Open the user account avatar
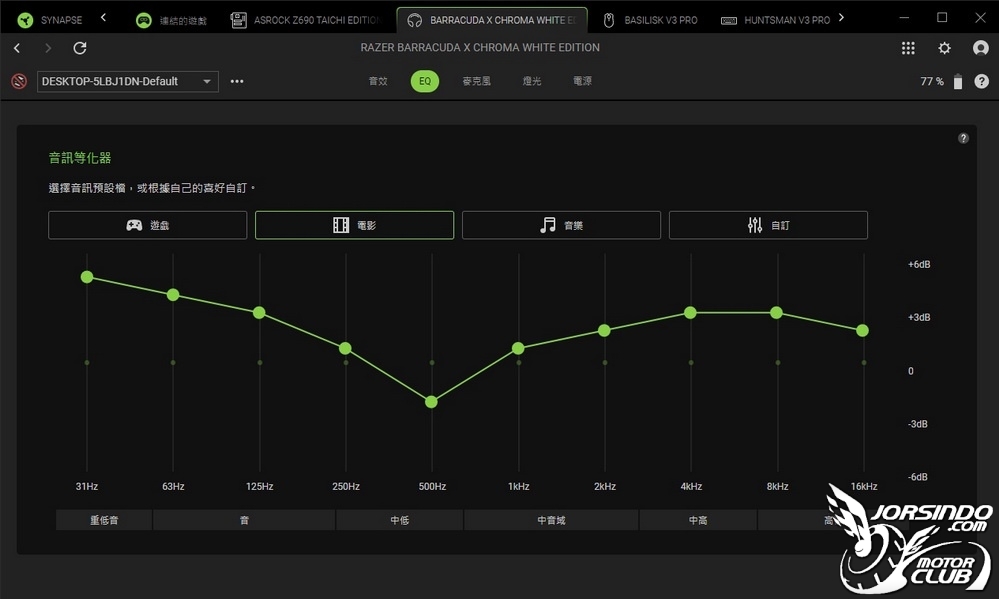The height and width of the screenshot is (599, 999). (981, 48)
